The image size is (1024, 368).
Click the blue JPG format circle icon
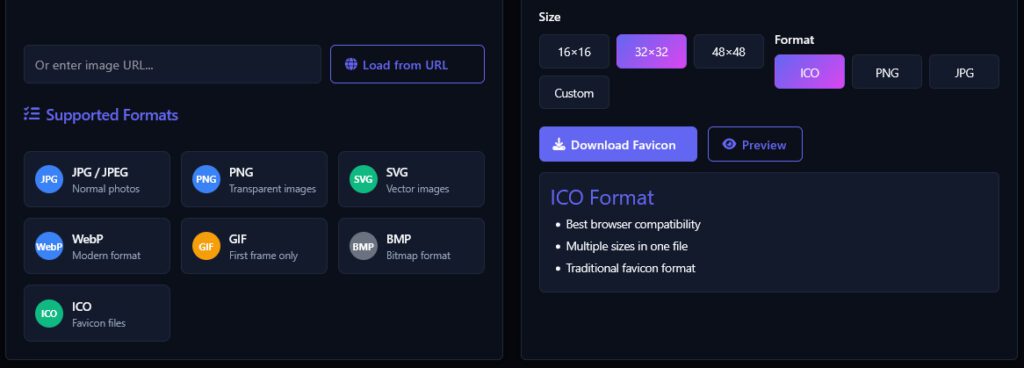point(49,179)
